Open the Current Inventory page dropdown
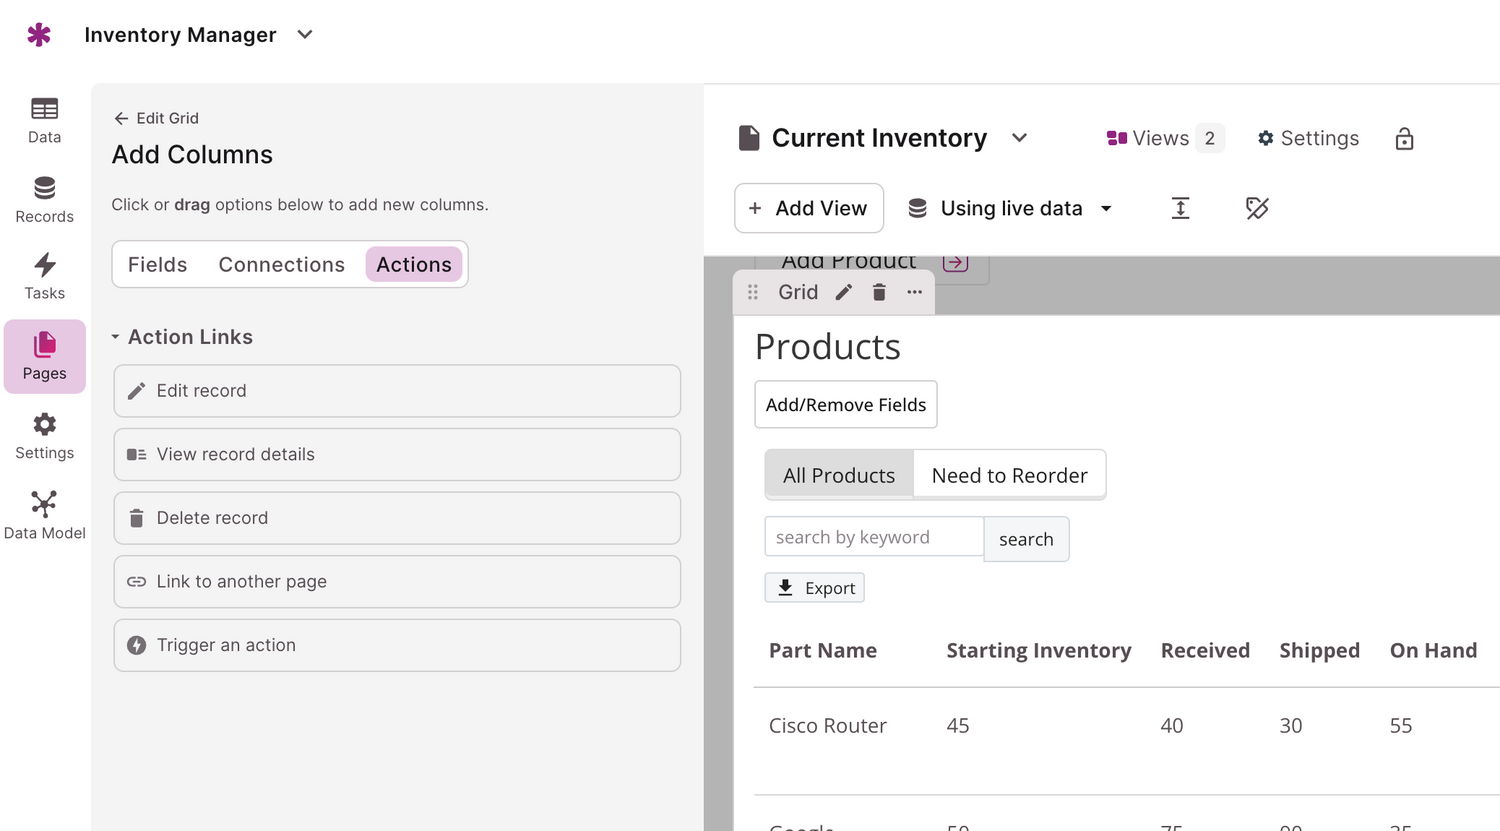The height and width of the screenshot is (831, 1500). (x=1019, y=138)
